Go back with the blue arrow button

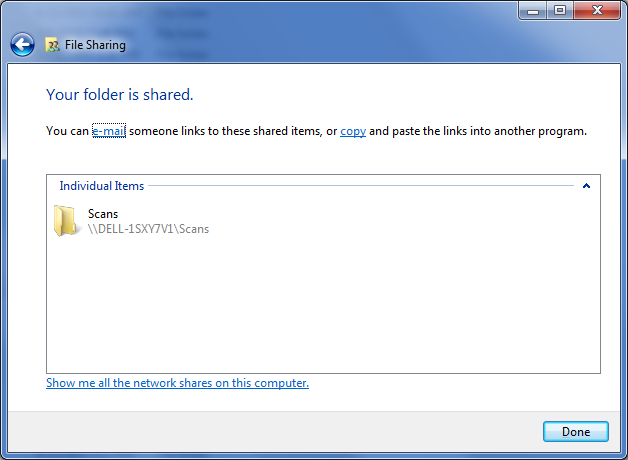pyautogui.click(x=22, y=44)
